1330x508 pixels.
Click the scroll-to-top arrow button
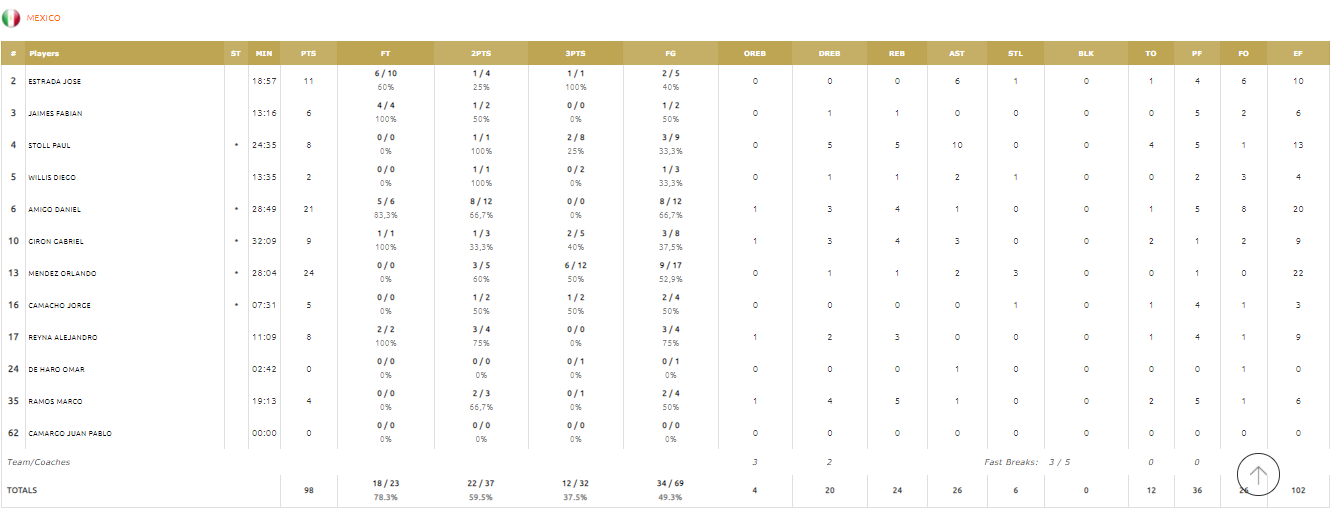[x=1258, y=476]
